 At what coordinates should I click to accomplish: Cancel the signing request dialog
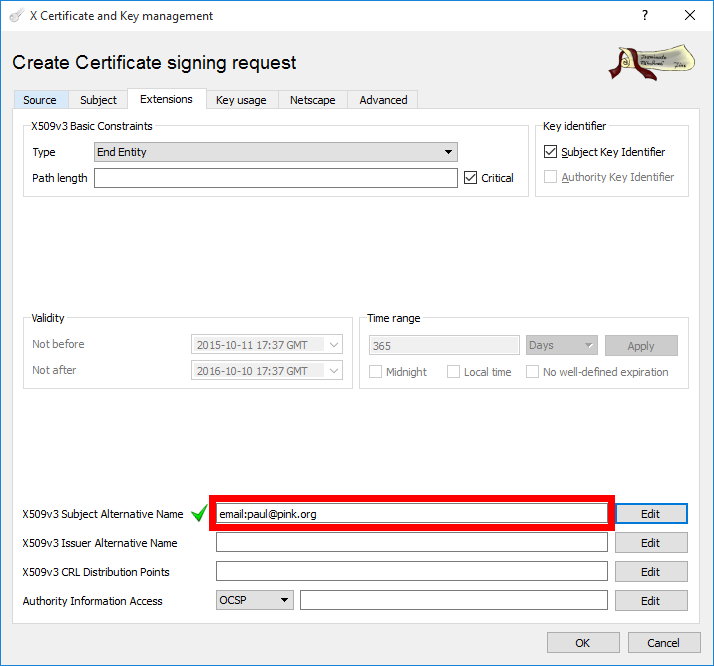click(663, 643)
